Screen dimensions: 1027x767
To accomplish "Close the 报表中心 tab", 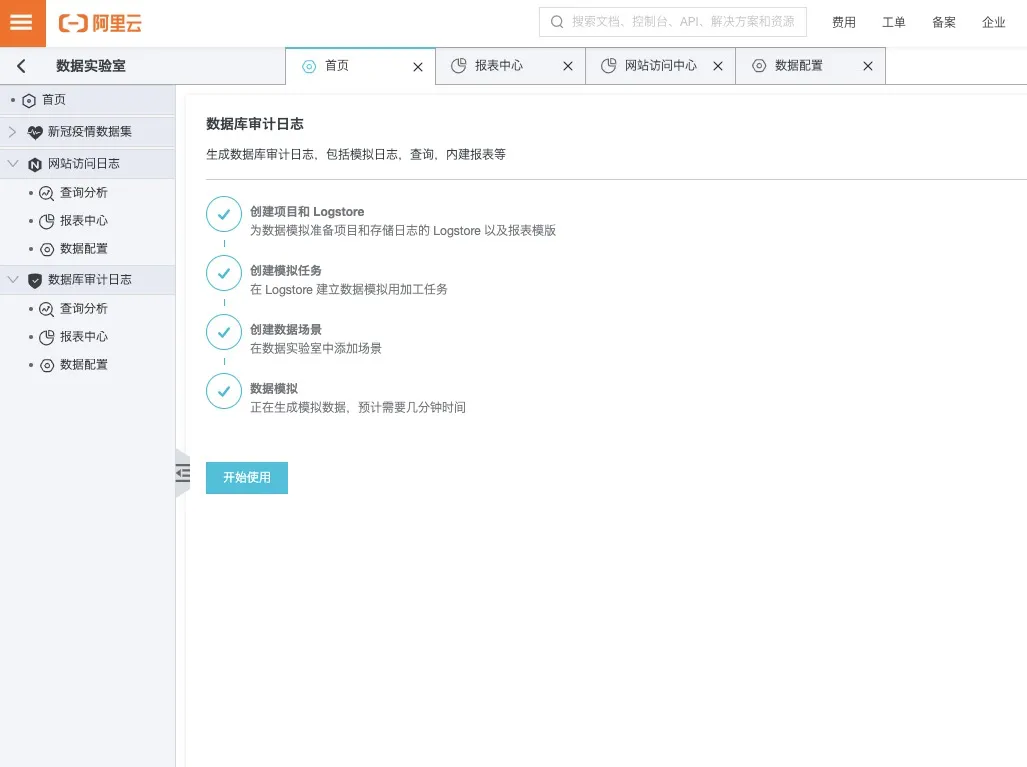I will point(568,66).
